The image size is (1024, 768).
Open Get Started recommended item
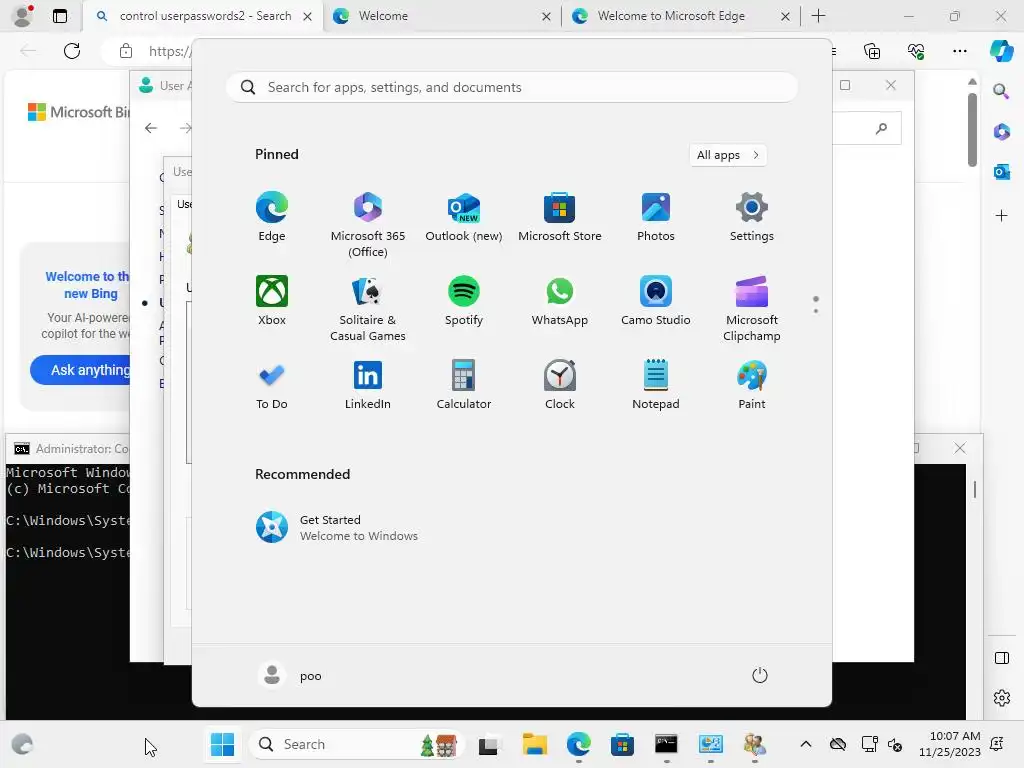[x=337, y=527]
